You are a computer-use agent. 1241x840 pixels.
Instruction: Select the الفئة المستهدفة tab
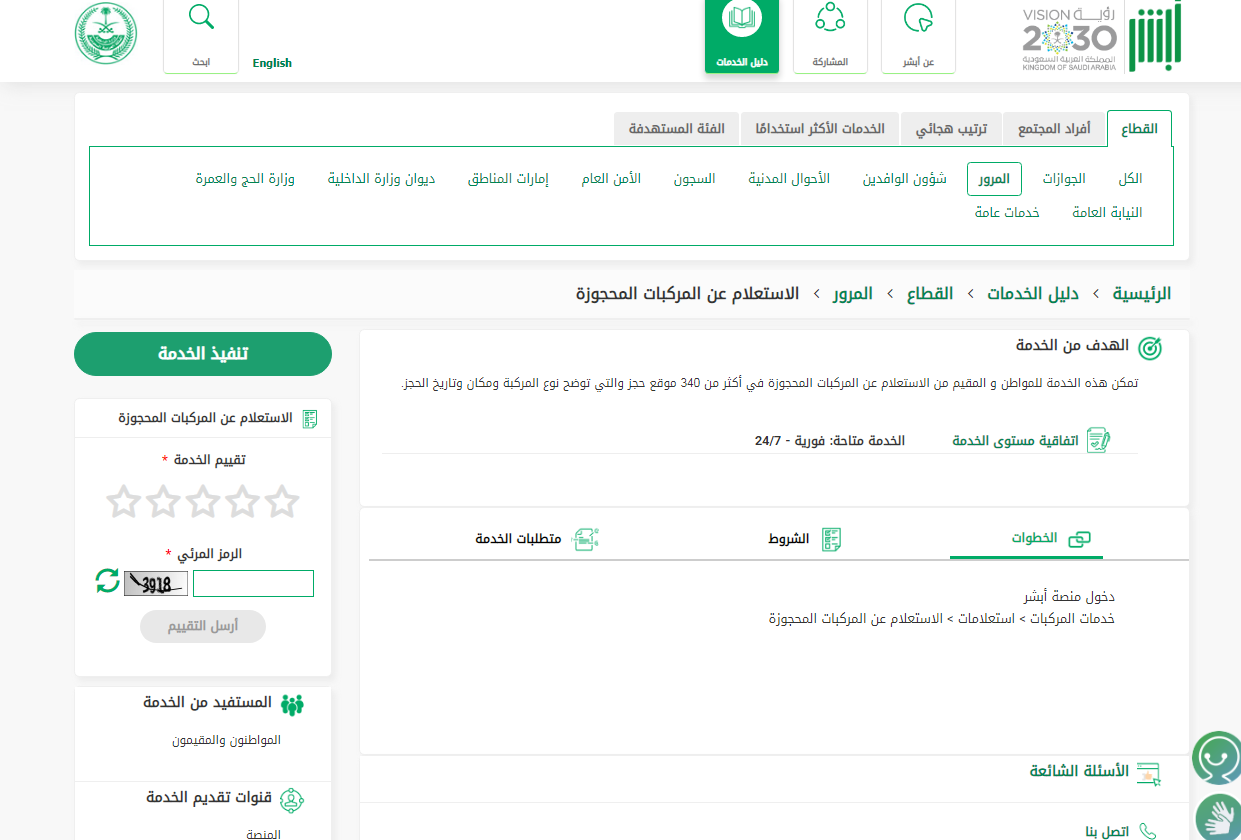676,129
